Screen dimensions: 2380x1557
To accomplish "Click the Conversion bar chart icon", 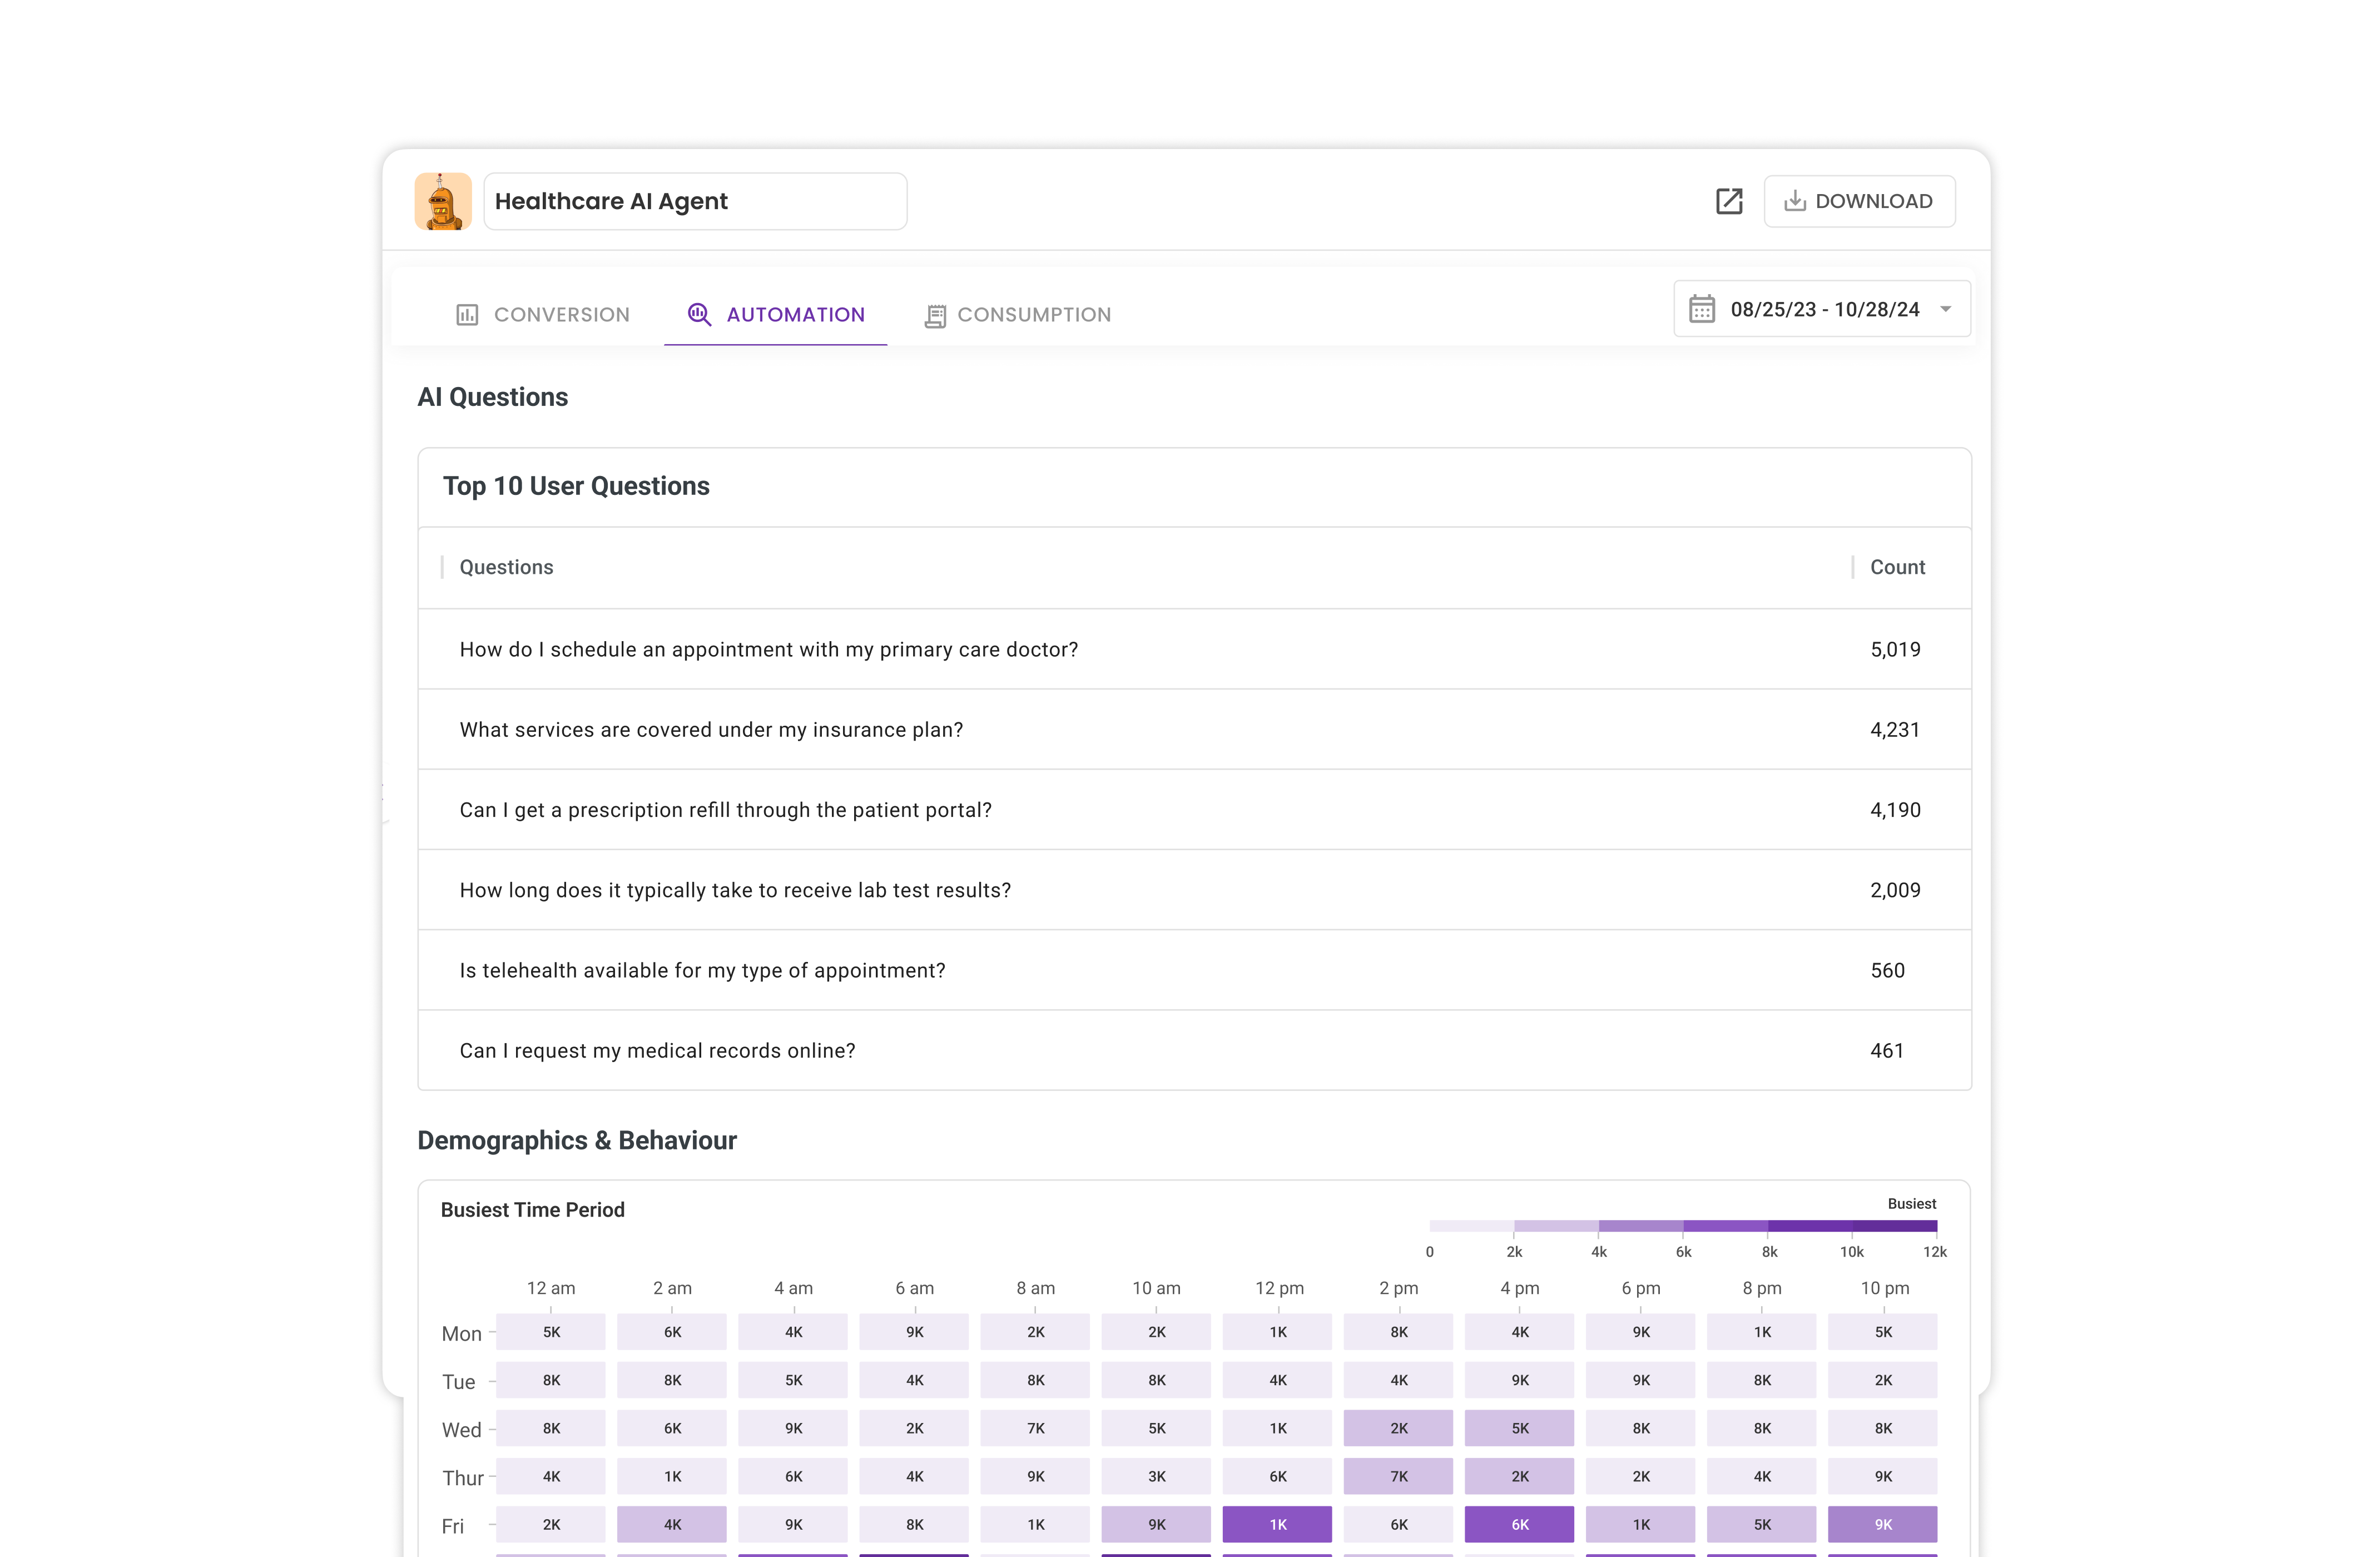I will [467, 315].
